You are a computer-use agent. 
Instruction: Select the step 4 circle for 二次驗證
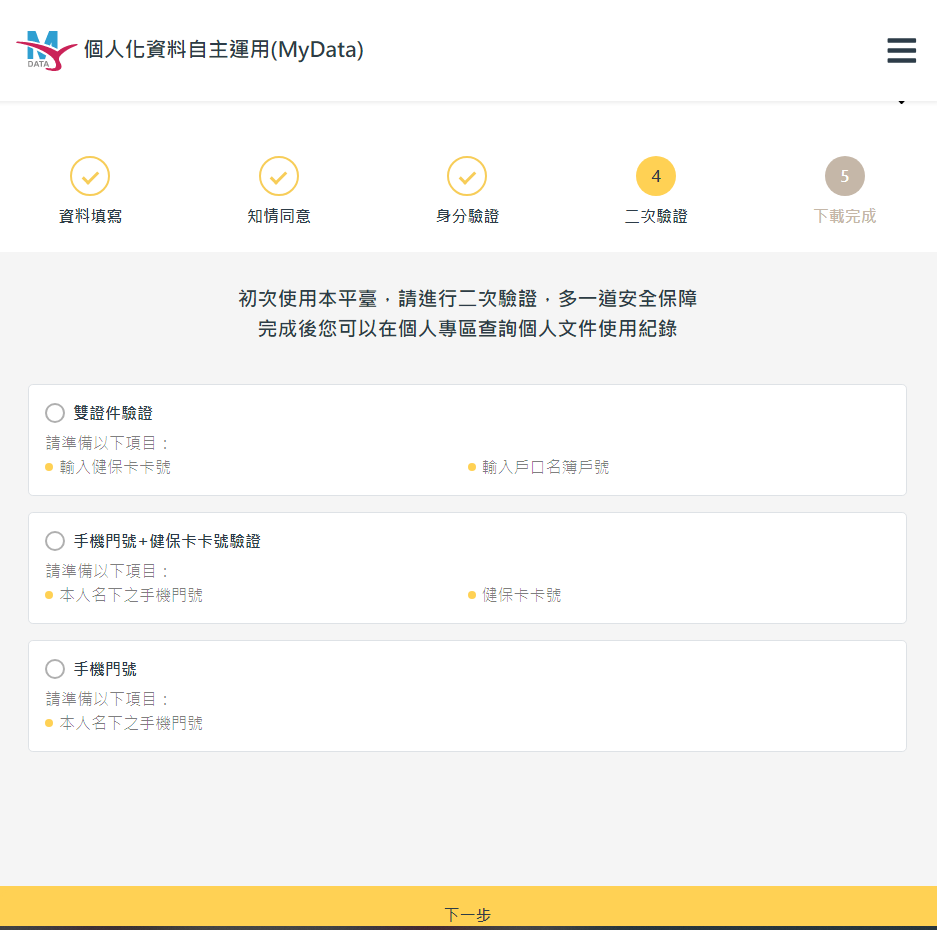[x=656, y=176]
